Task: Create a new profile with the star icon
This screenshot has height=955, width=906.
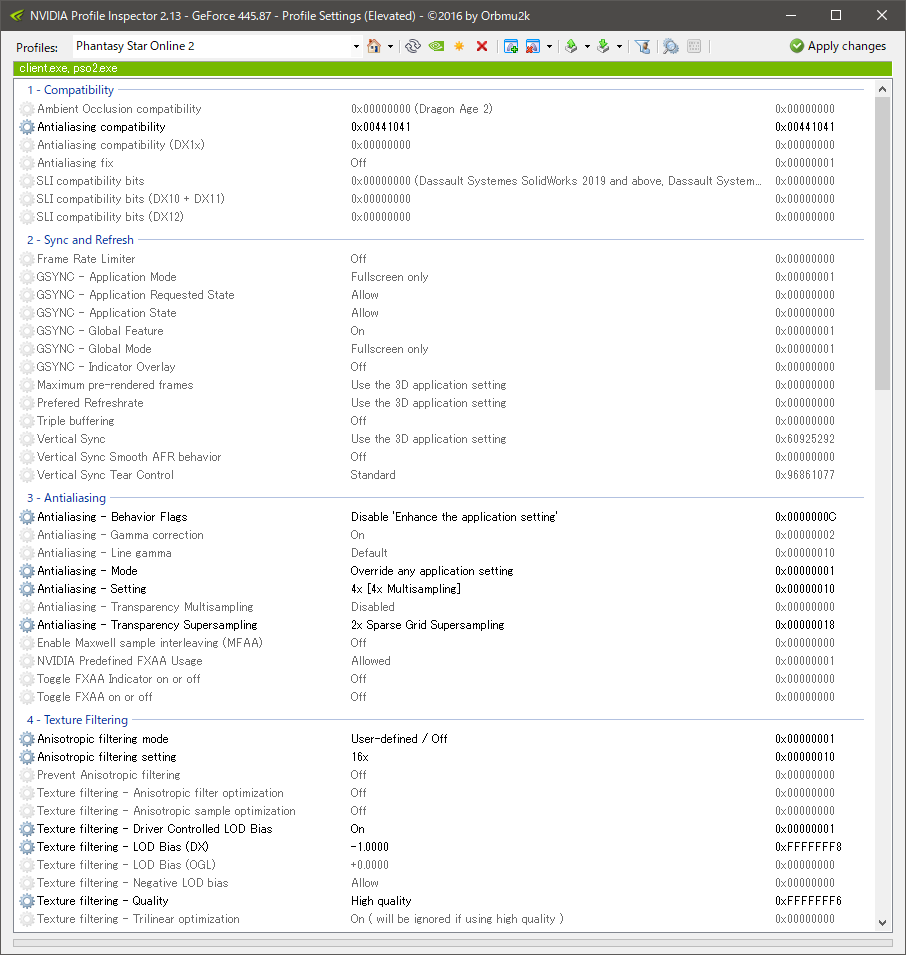Action: pyautogui.click(x=459, y=46)
